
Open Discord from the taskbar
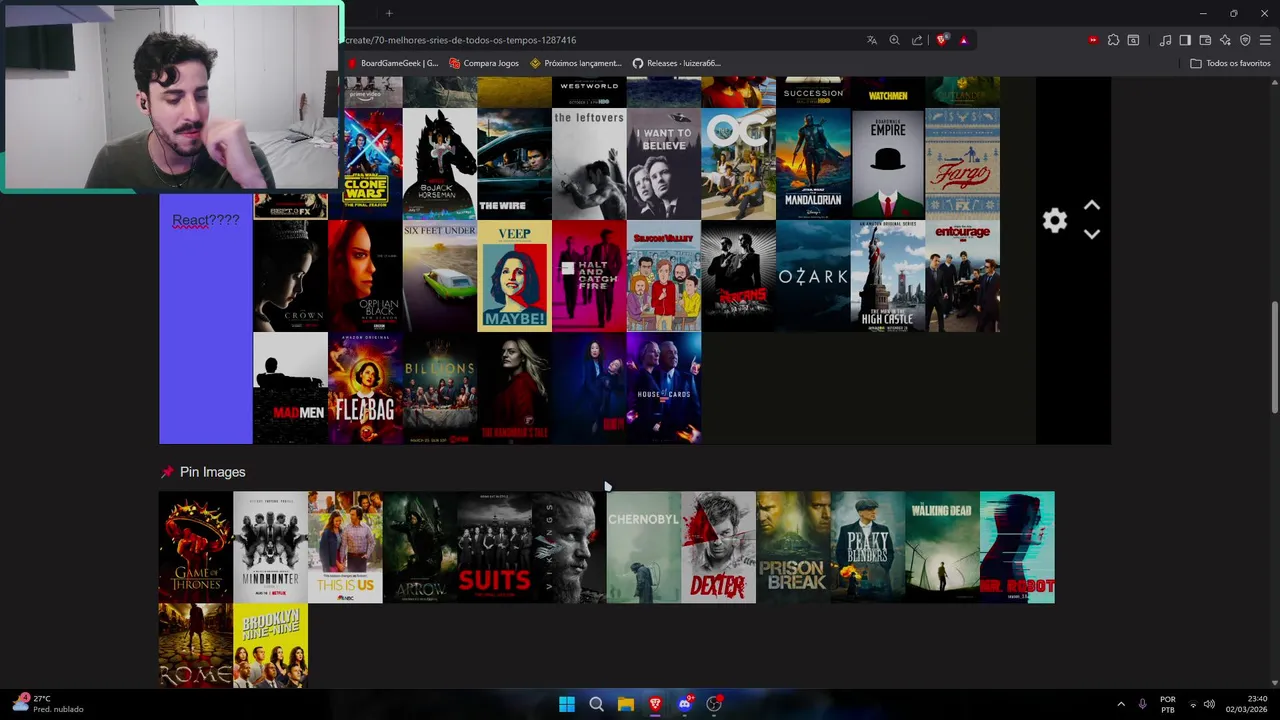coord(685,704)
